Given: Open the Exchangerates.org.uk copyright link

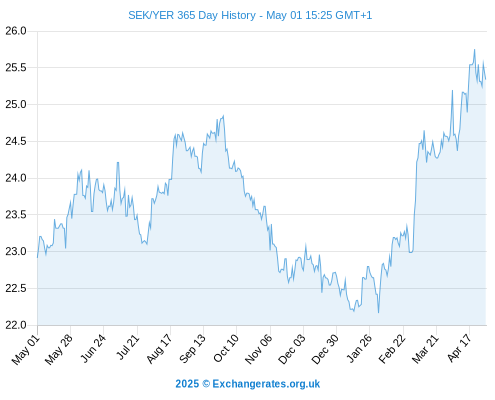Looking at the screenshot, I should pos(248,384).
